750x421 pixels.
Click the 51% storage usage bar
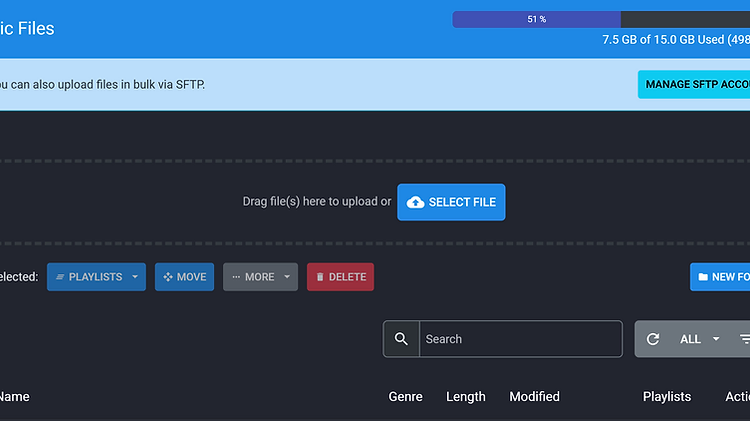(x=601, y=19)
